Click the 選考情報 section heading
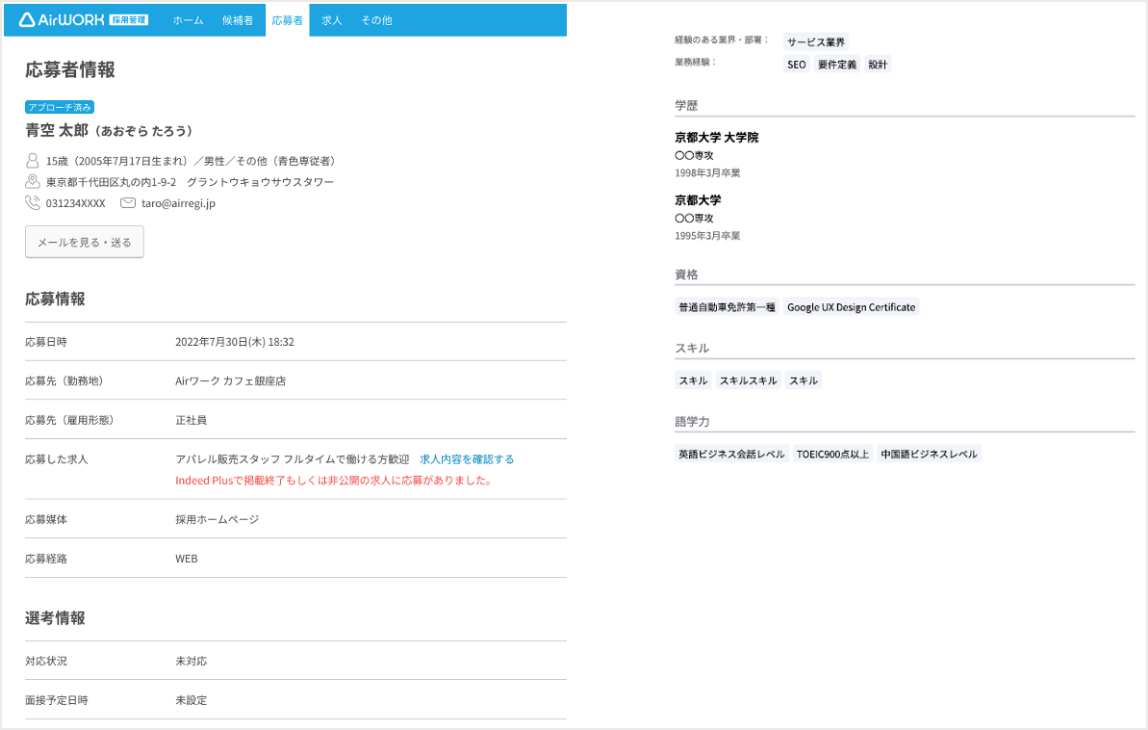1148x730 pixels. (55, 618)
